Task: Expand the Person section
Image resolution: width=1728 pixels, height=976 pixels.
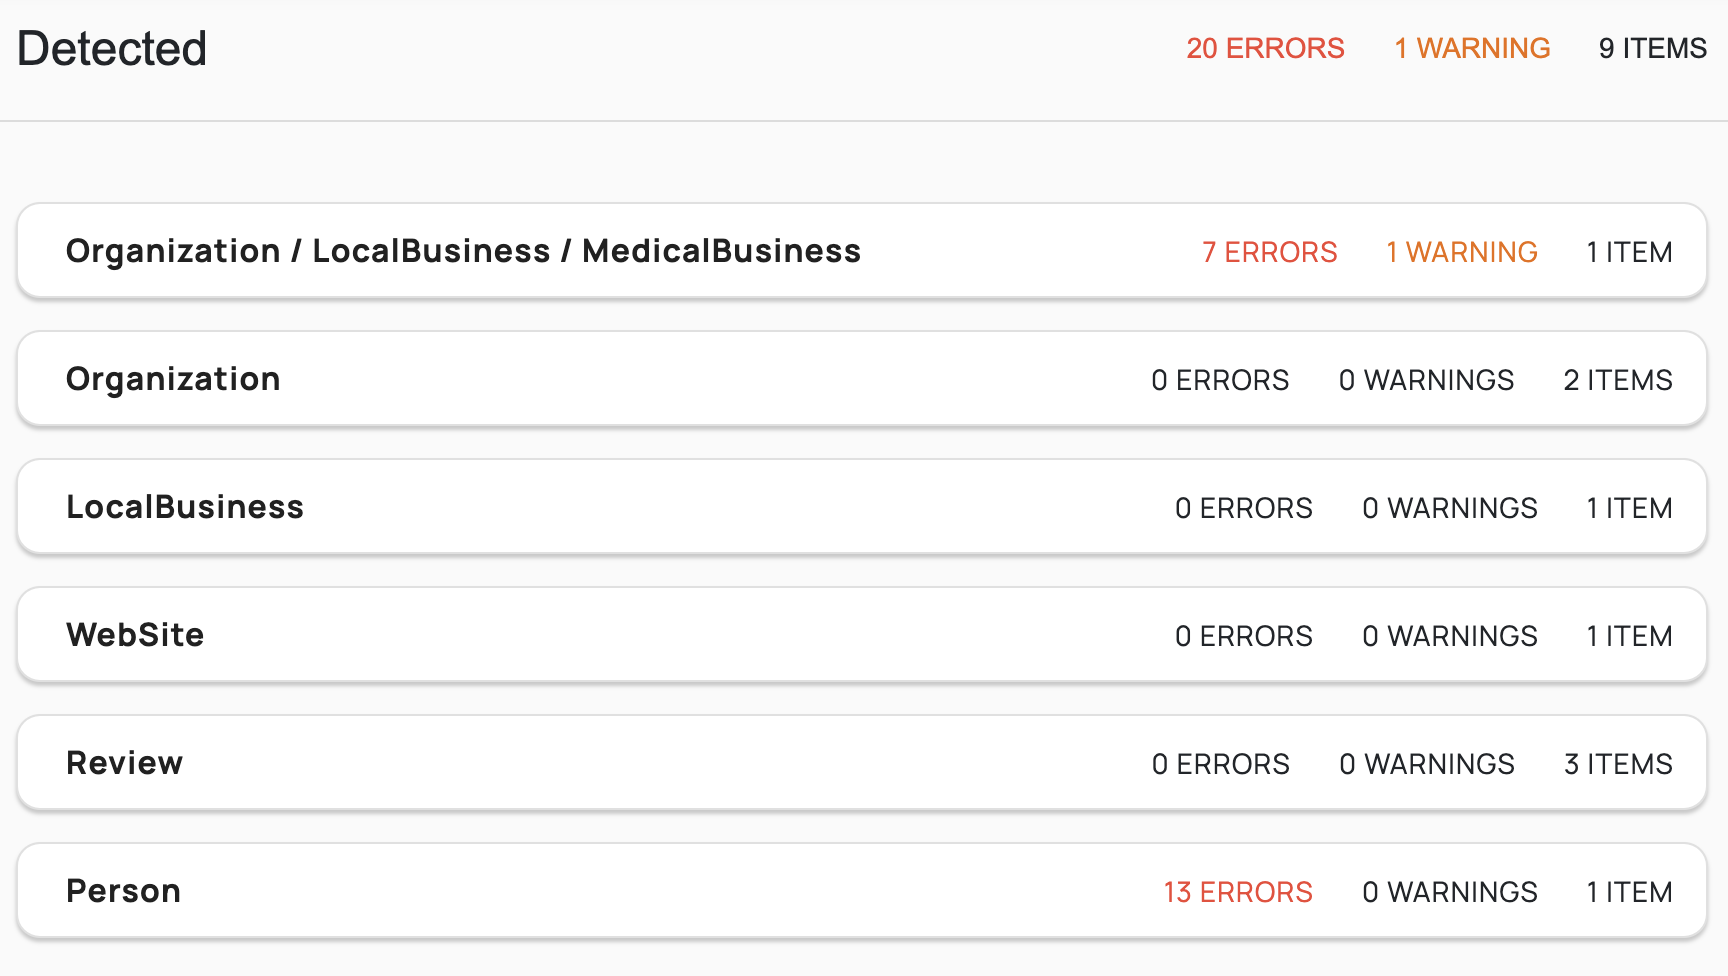Action: pyautogui.click(x=123, y=890)
